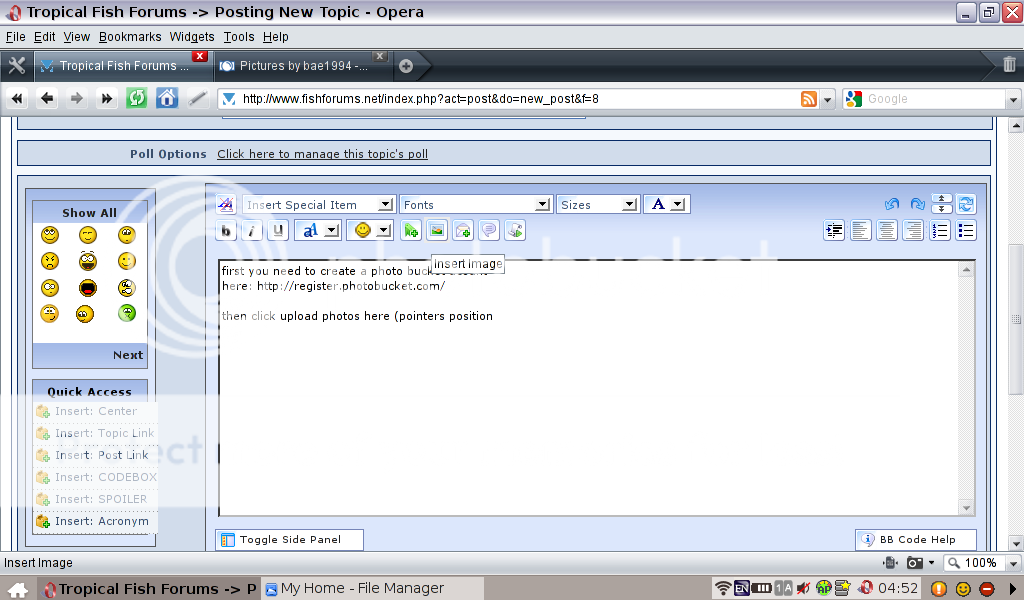
Task: Open the Bookmarks menu
Action: tap(130, 37)
